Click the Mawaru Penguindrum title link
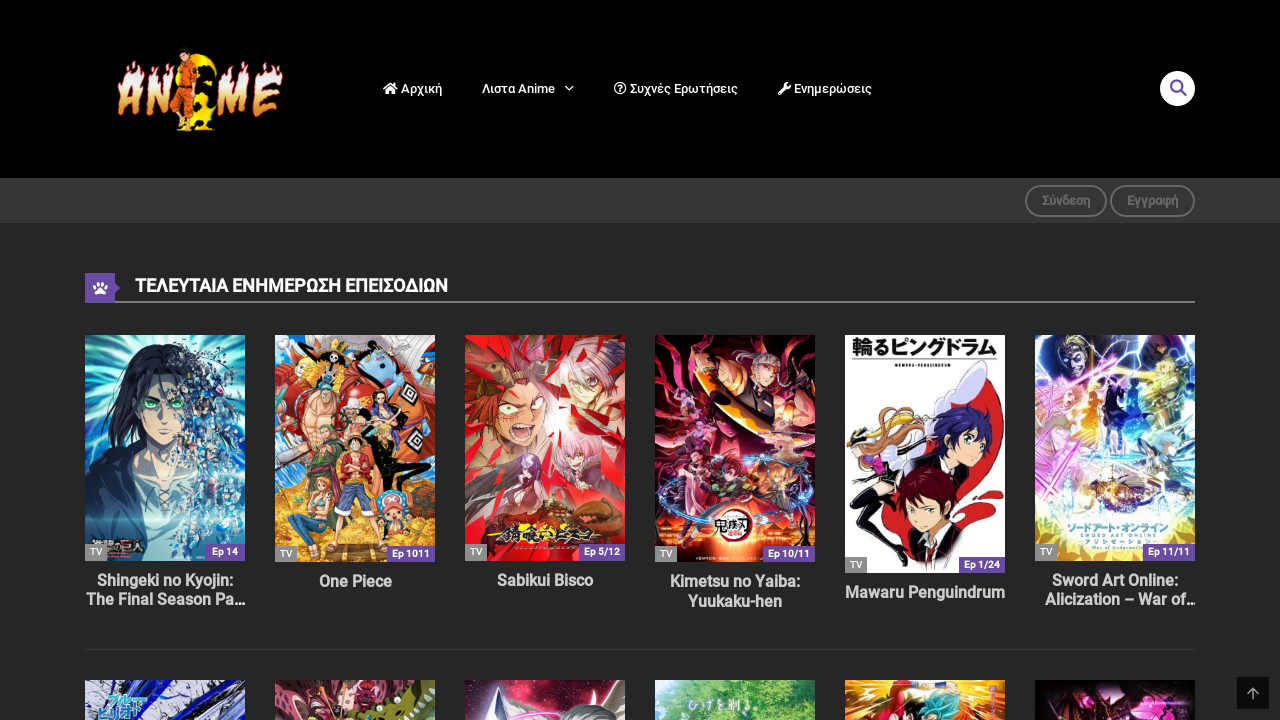Image resolution: width=1280 pixels, height=720 pixels. click(x=925, y=592)
